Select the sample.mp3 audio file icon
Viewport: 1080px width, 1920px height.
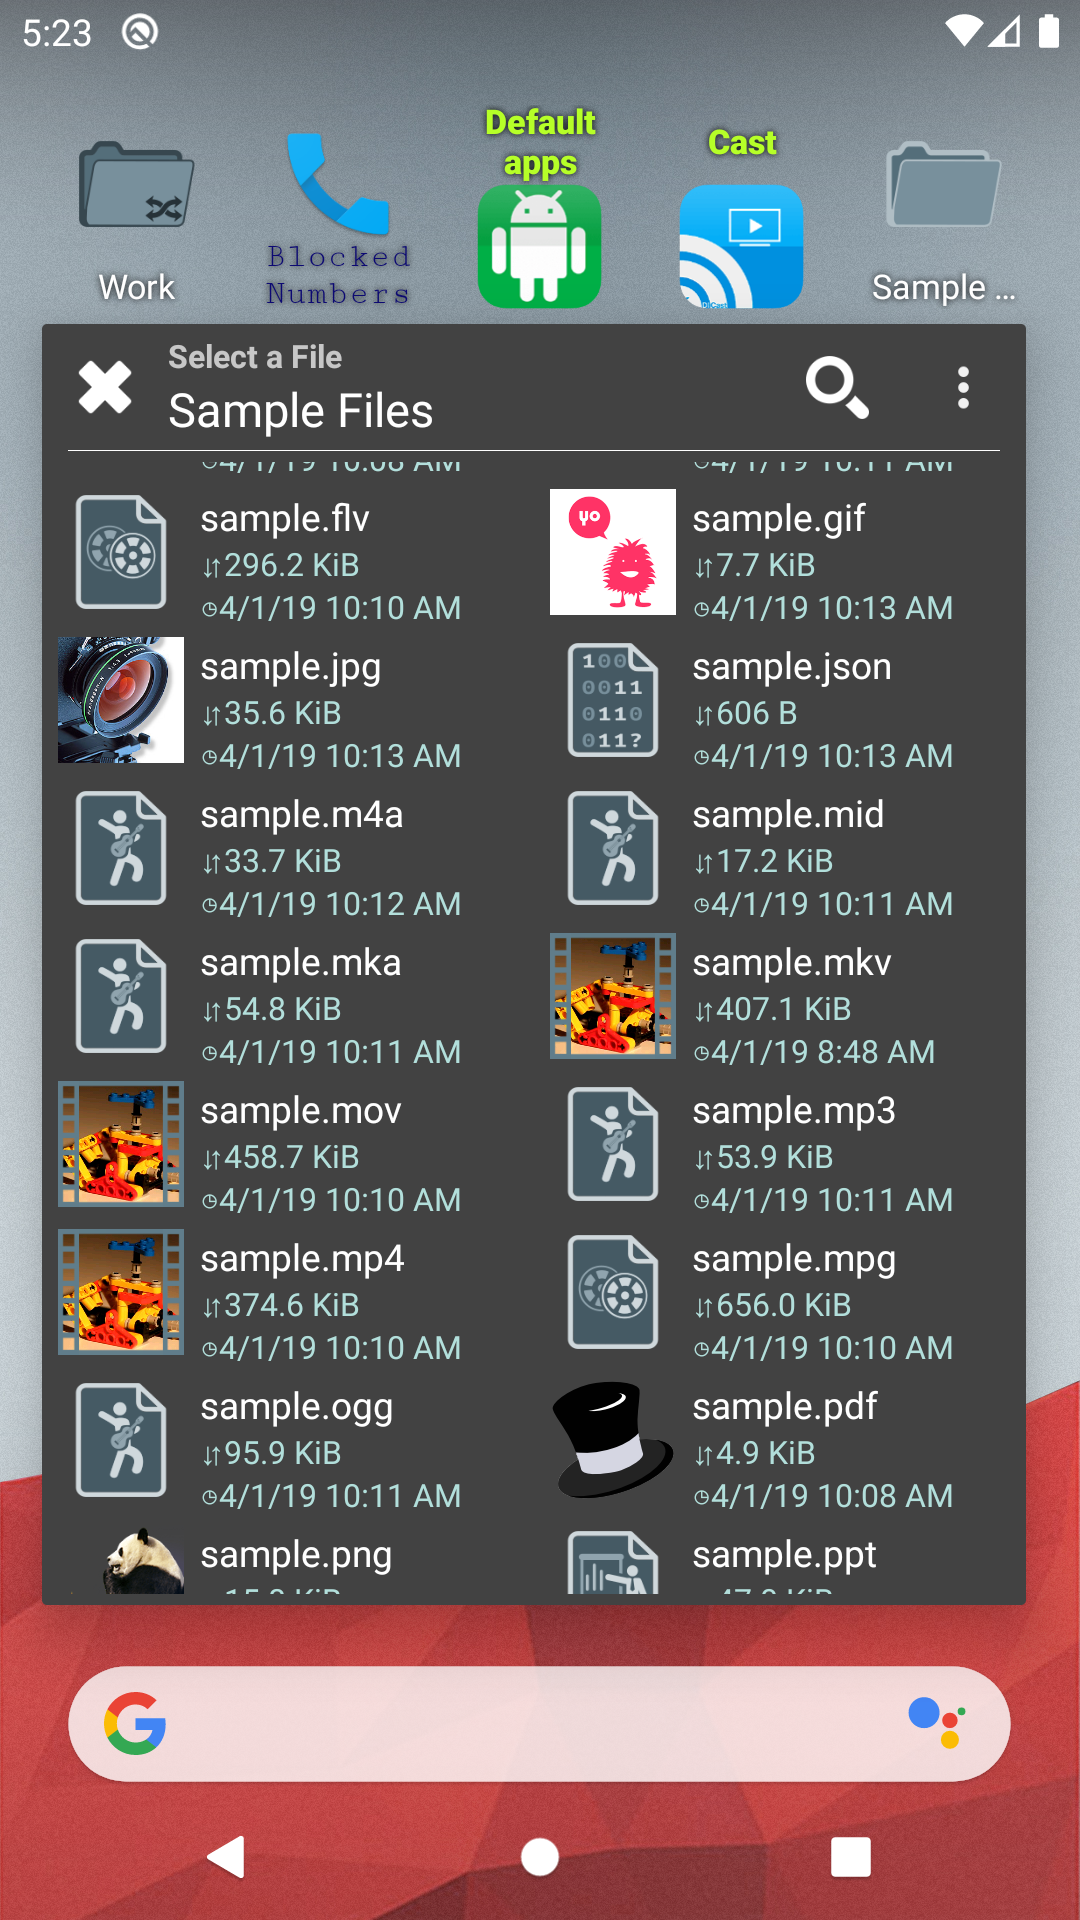[x=613, y=1144]
